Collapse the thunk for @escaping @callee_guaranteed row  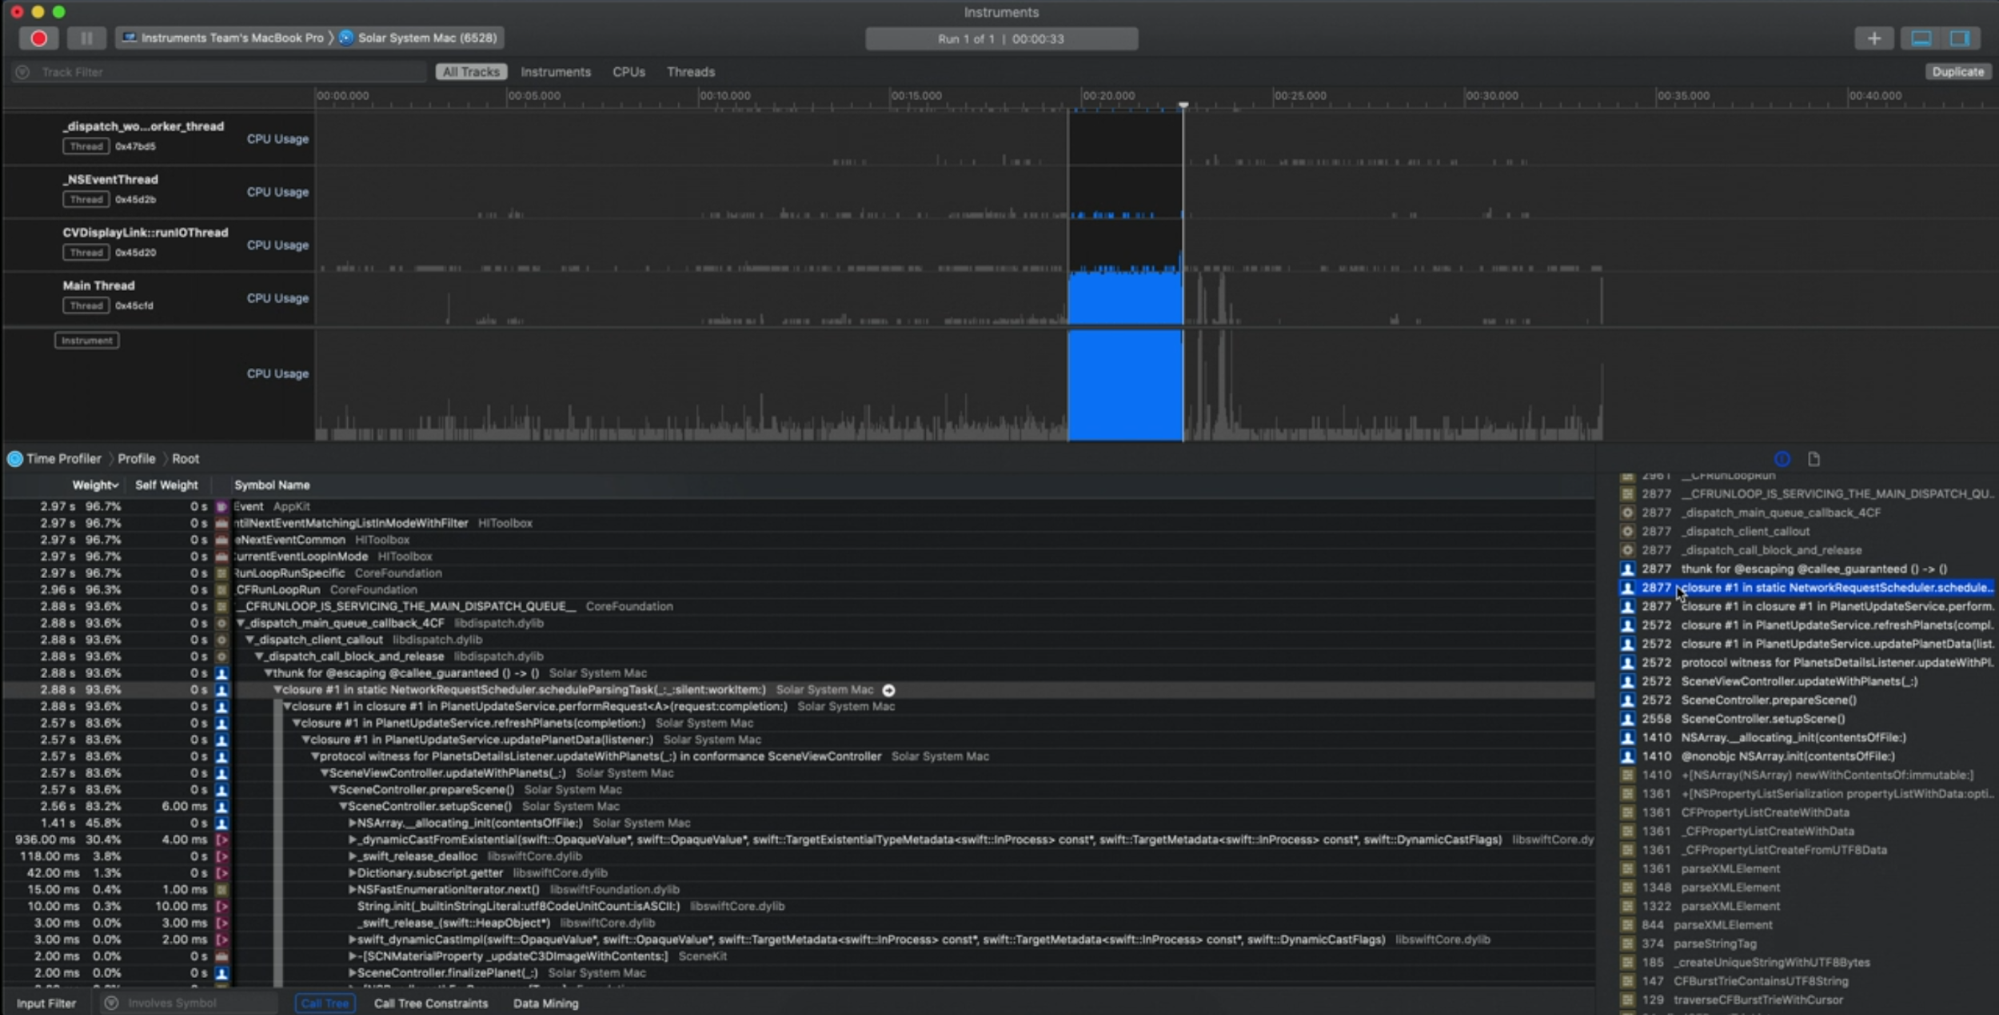coord(269,673)
